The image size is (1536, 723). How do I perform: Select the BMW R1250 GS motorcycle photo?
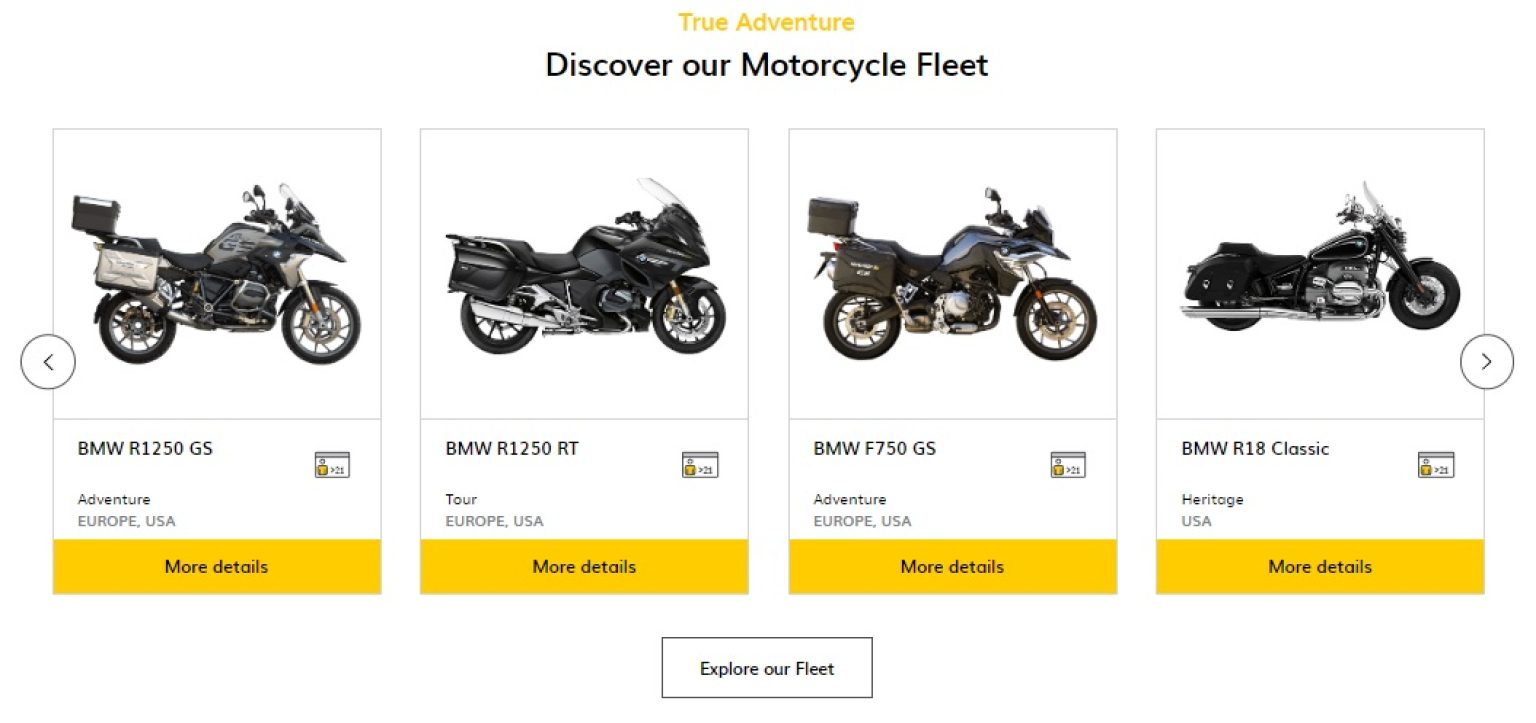(216, 270)
